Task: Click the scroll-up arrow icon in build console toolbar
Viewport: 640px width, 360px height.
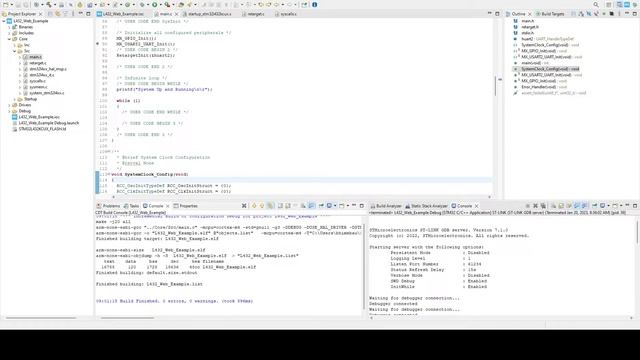Action: pyautogui.click(x=254, y=206)
